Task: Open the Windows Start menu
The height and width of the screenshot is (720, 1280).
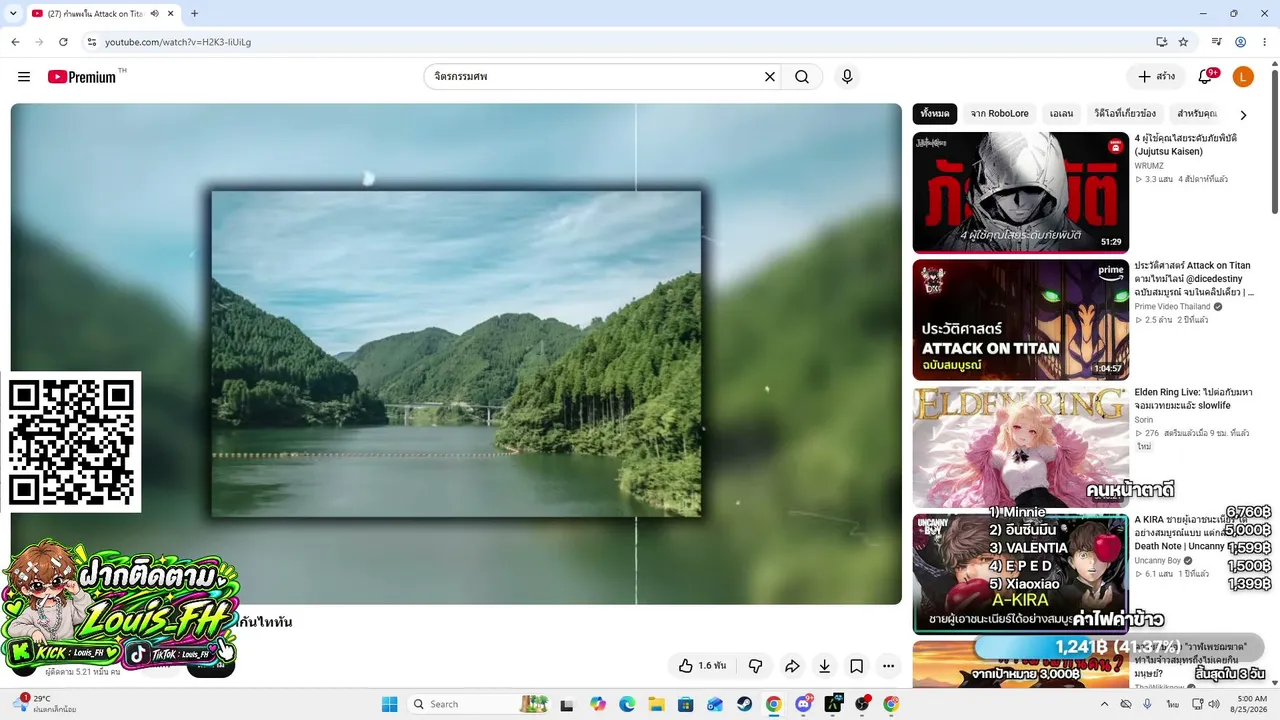Action: point(389,704)
